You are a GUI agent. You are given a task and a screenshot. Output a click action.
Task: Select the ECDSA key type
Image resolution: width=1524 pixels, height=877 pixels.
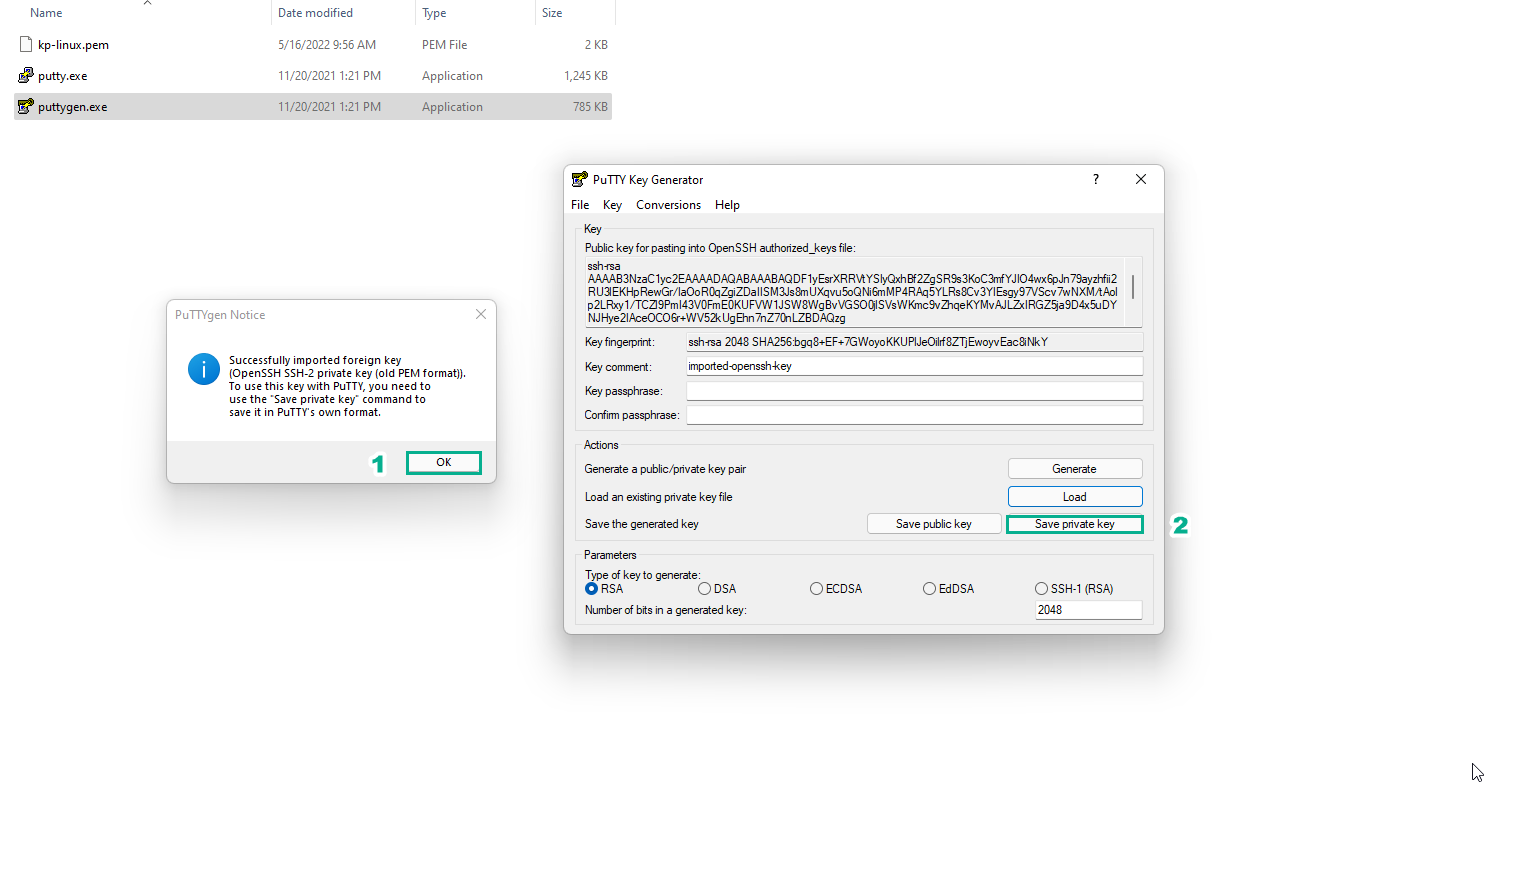tap(817, 589)
